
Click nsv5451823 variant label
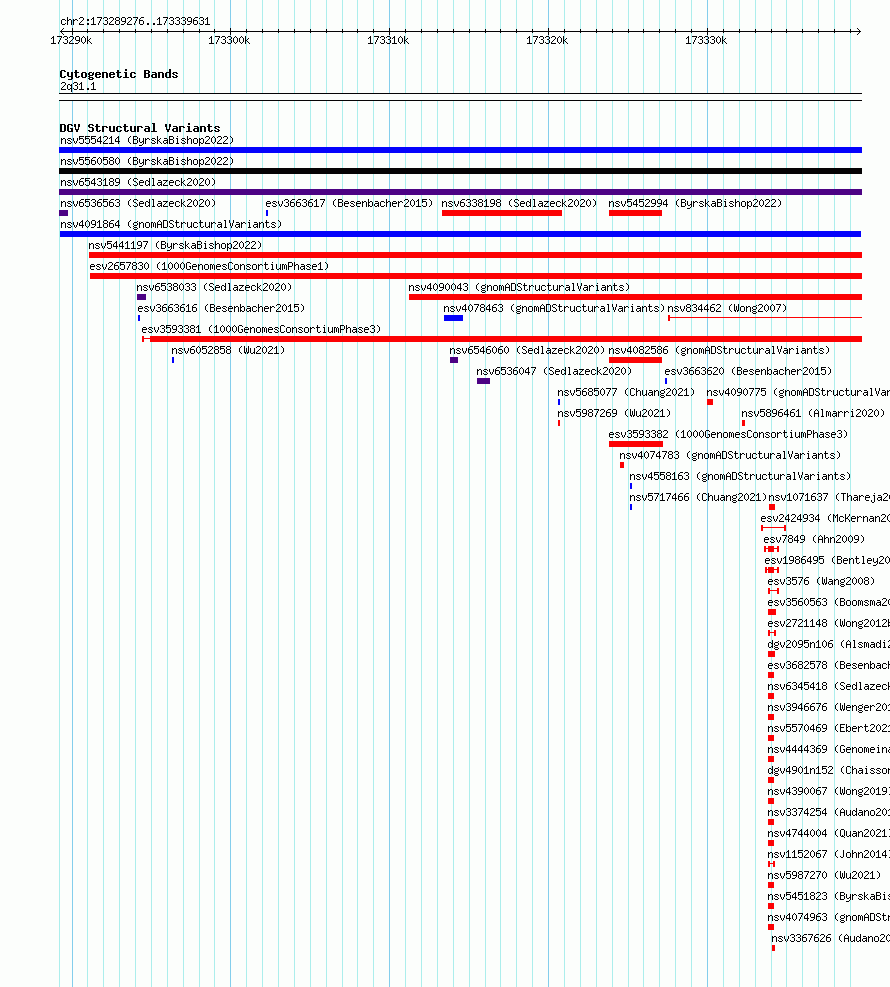[x=828, y=896]
